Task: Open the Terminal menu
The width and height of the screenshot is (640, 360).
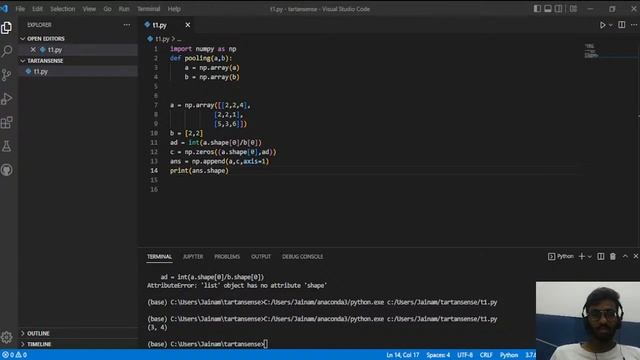Action: coord(148,9)
